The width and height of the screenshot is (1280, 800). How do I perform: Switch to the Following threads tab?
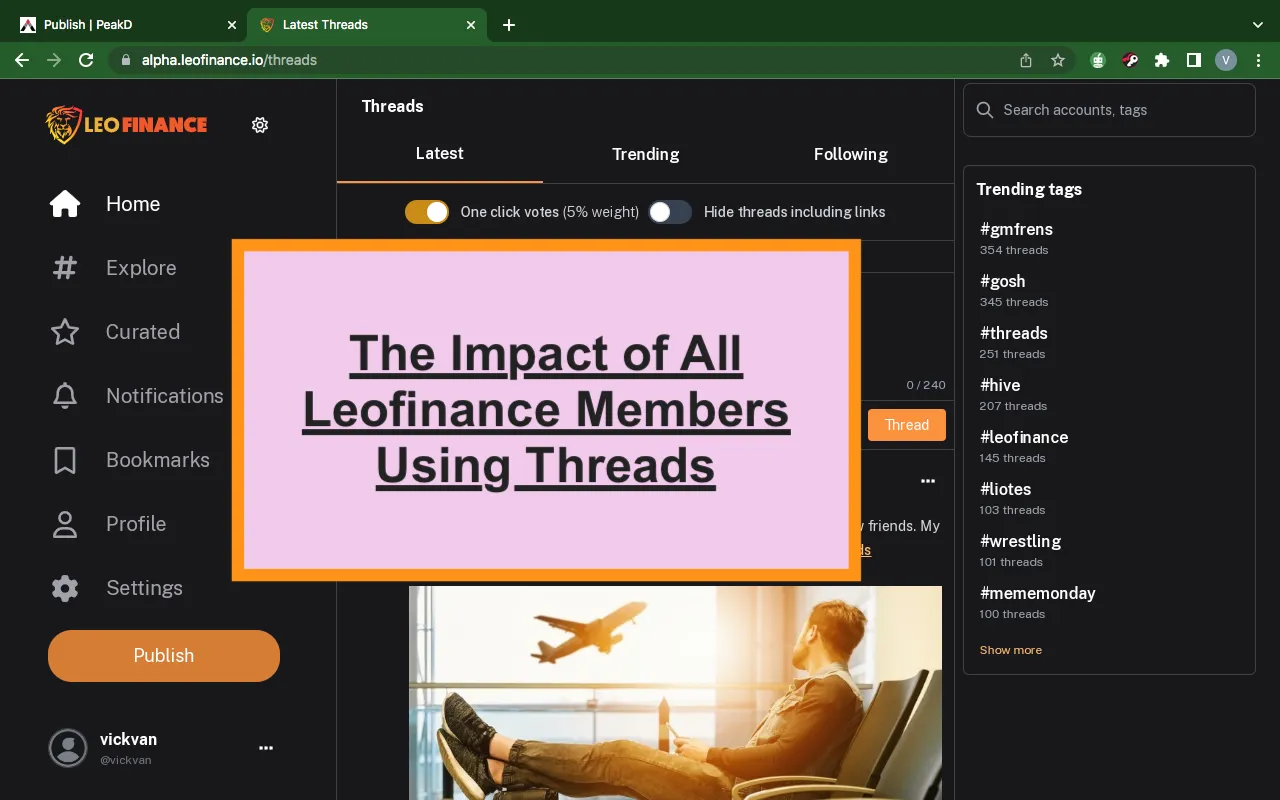851,154
